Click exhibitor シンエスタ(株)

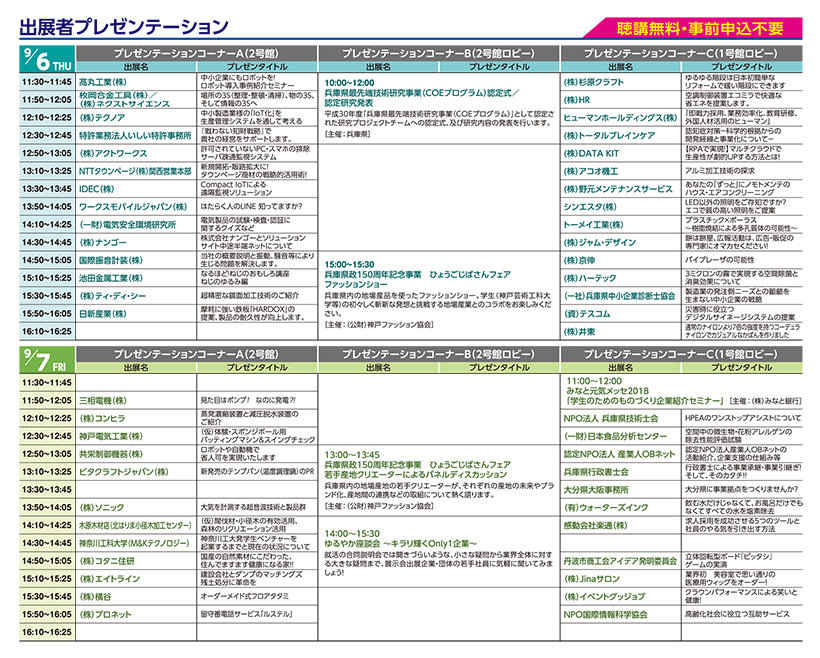point(590,207)
